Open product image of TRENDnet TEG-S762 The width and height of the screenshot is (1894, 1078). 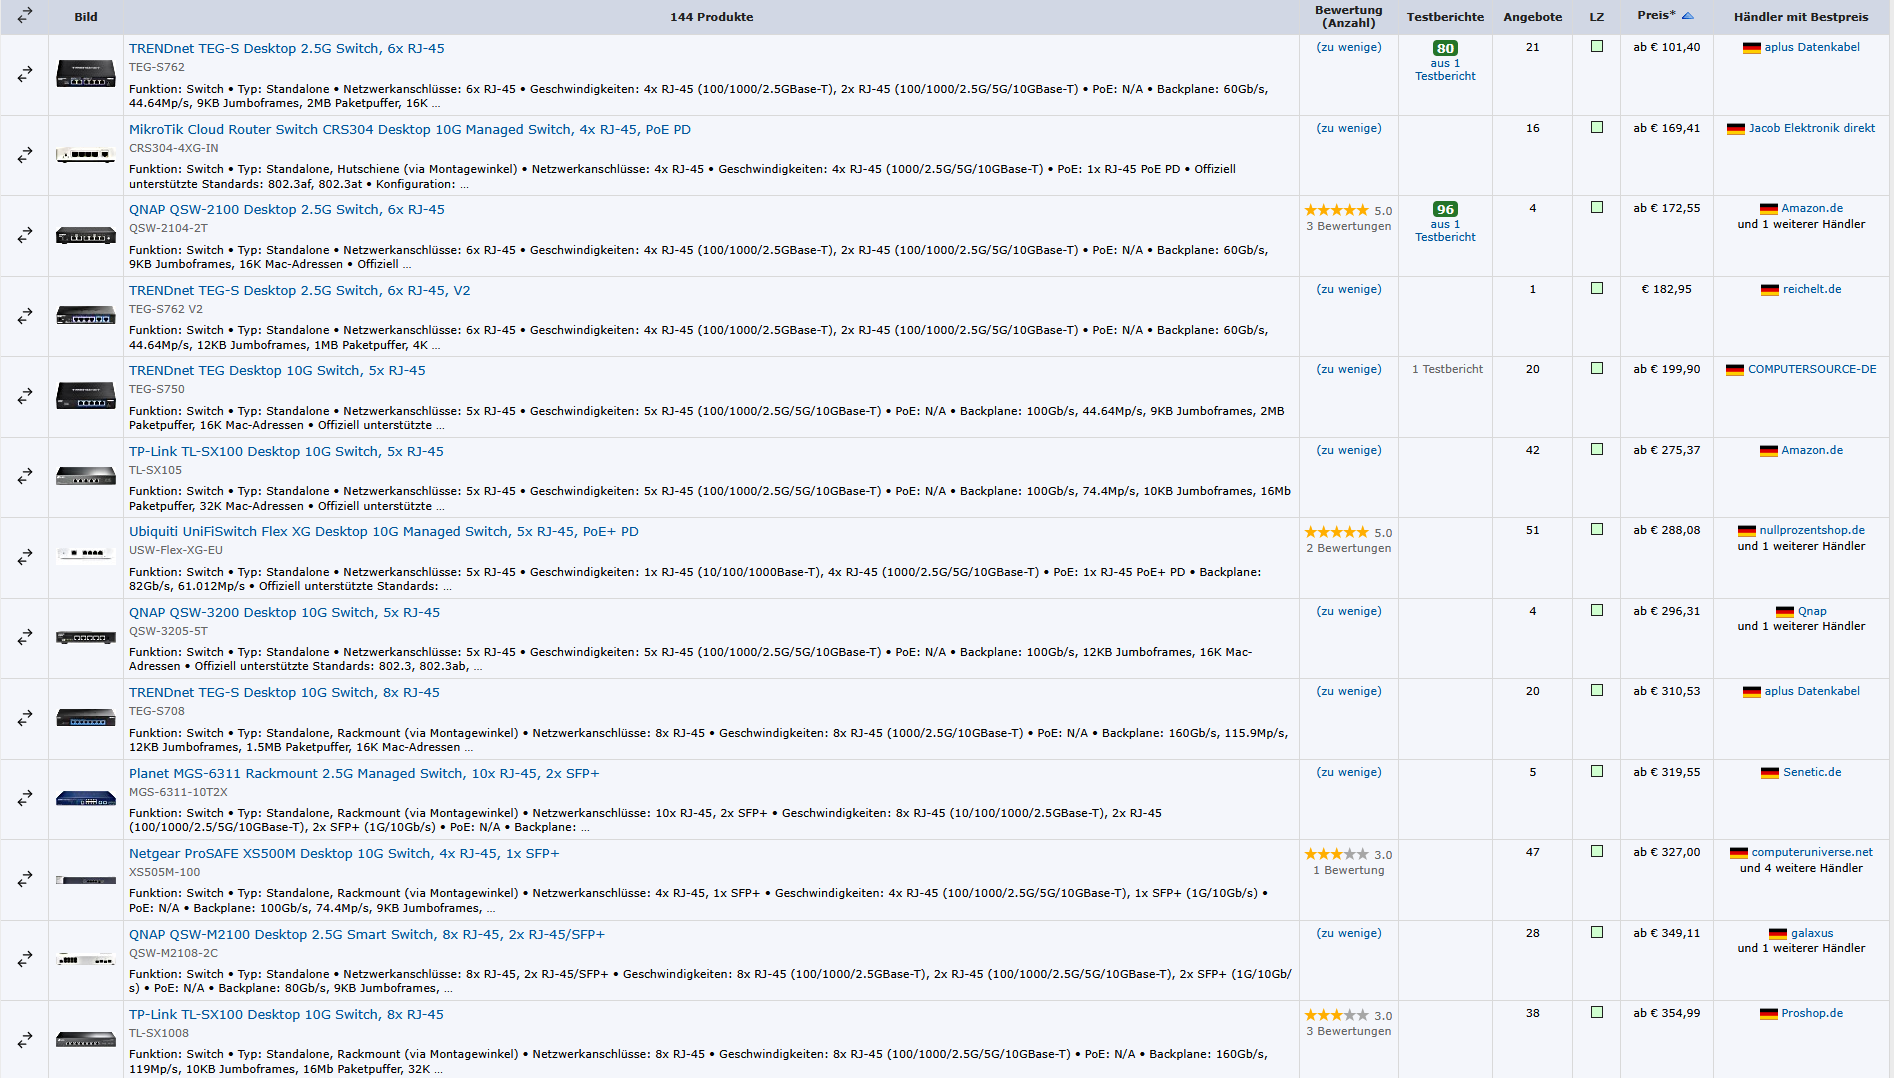pyautogui.click(x=86, y=75)
